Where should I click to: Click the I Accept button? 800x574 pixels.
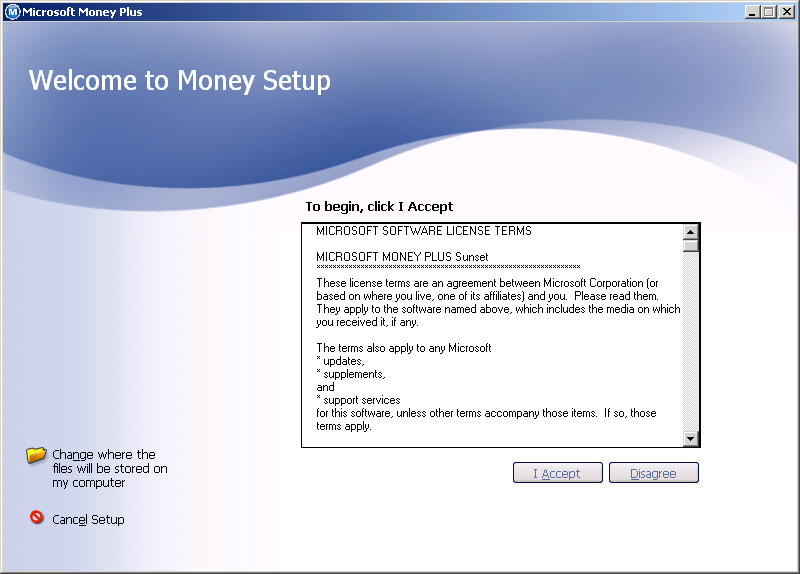click(558, 472)
